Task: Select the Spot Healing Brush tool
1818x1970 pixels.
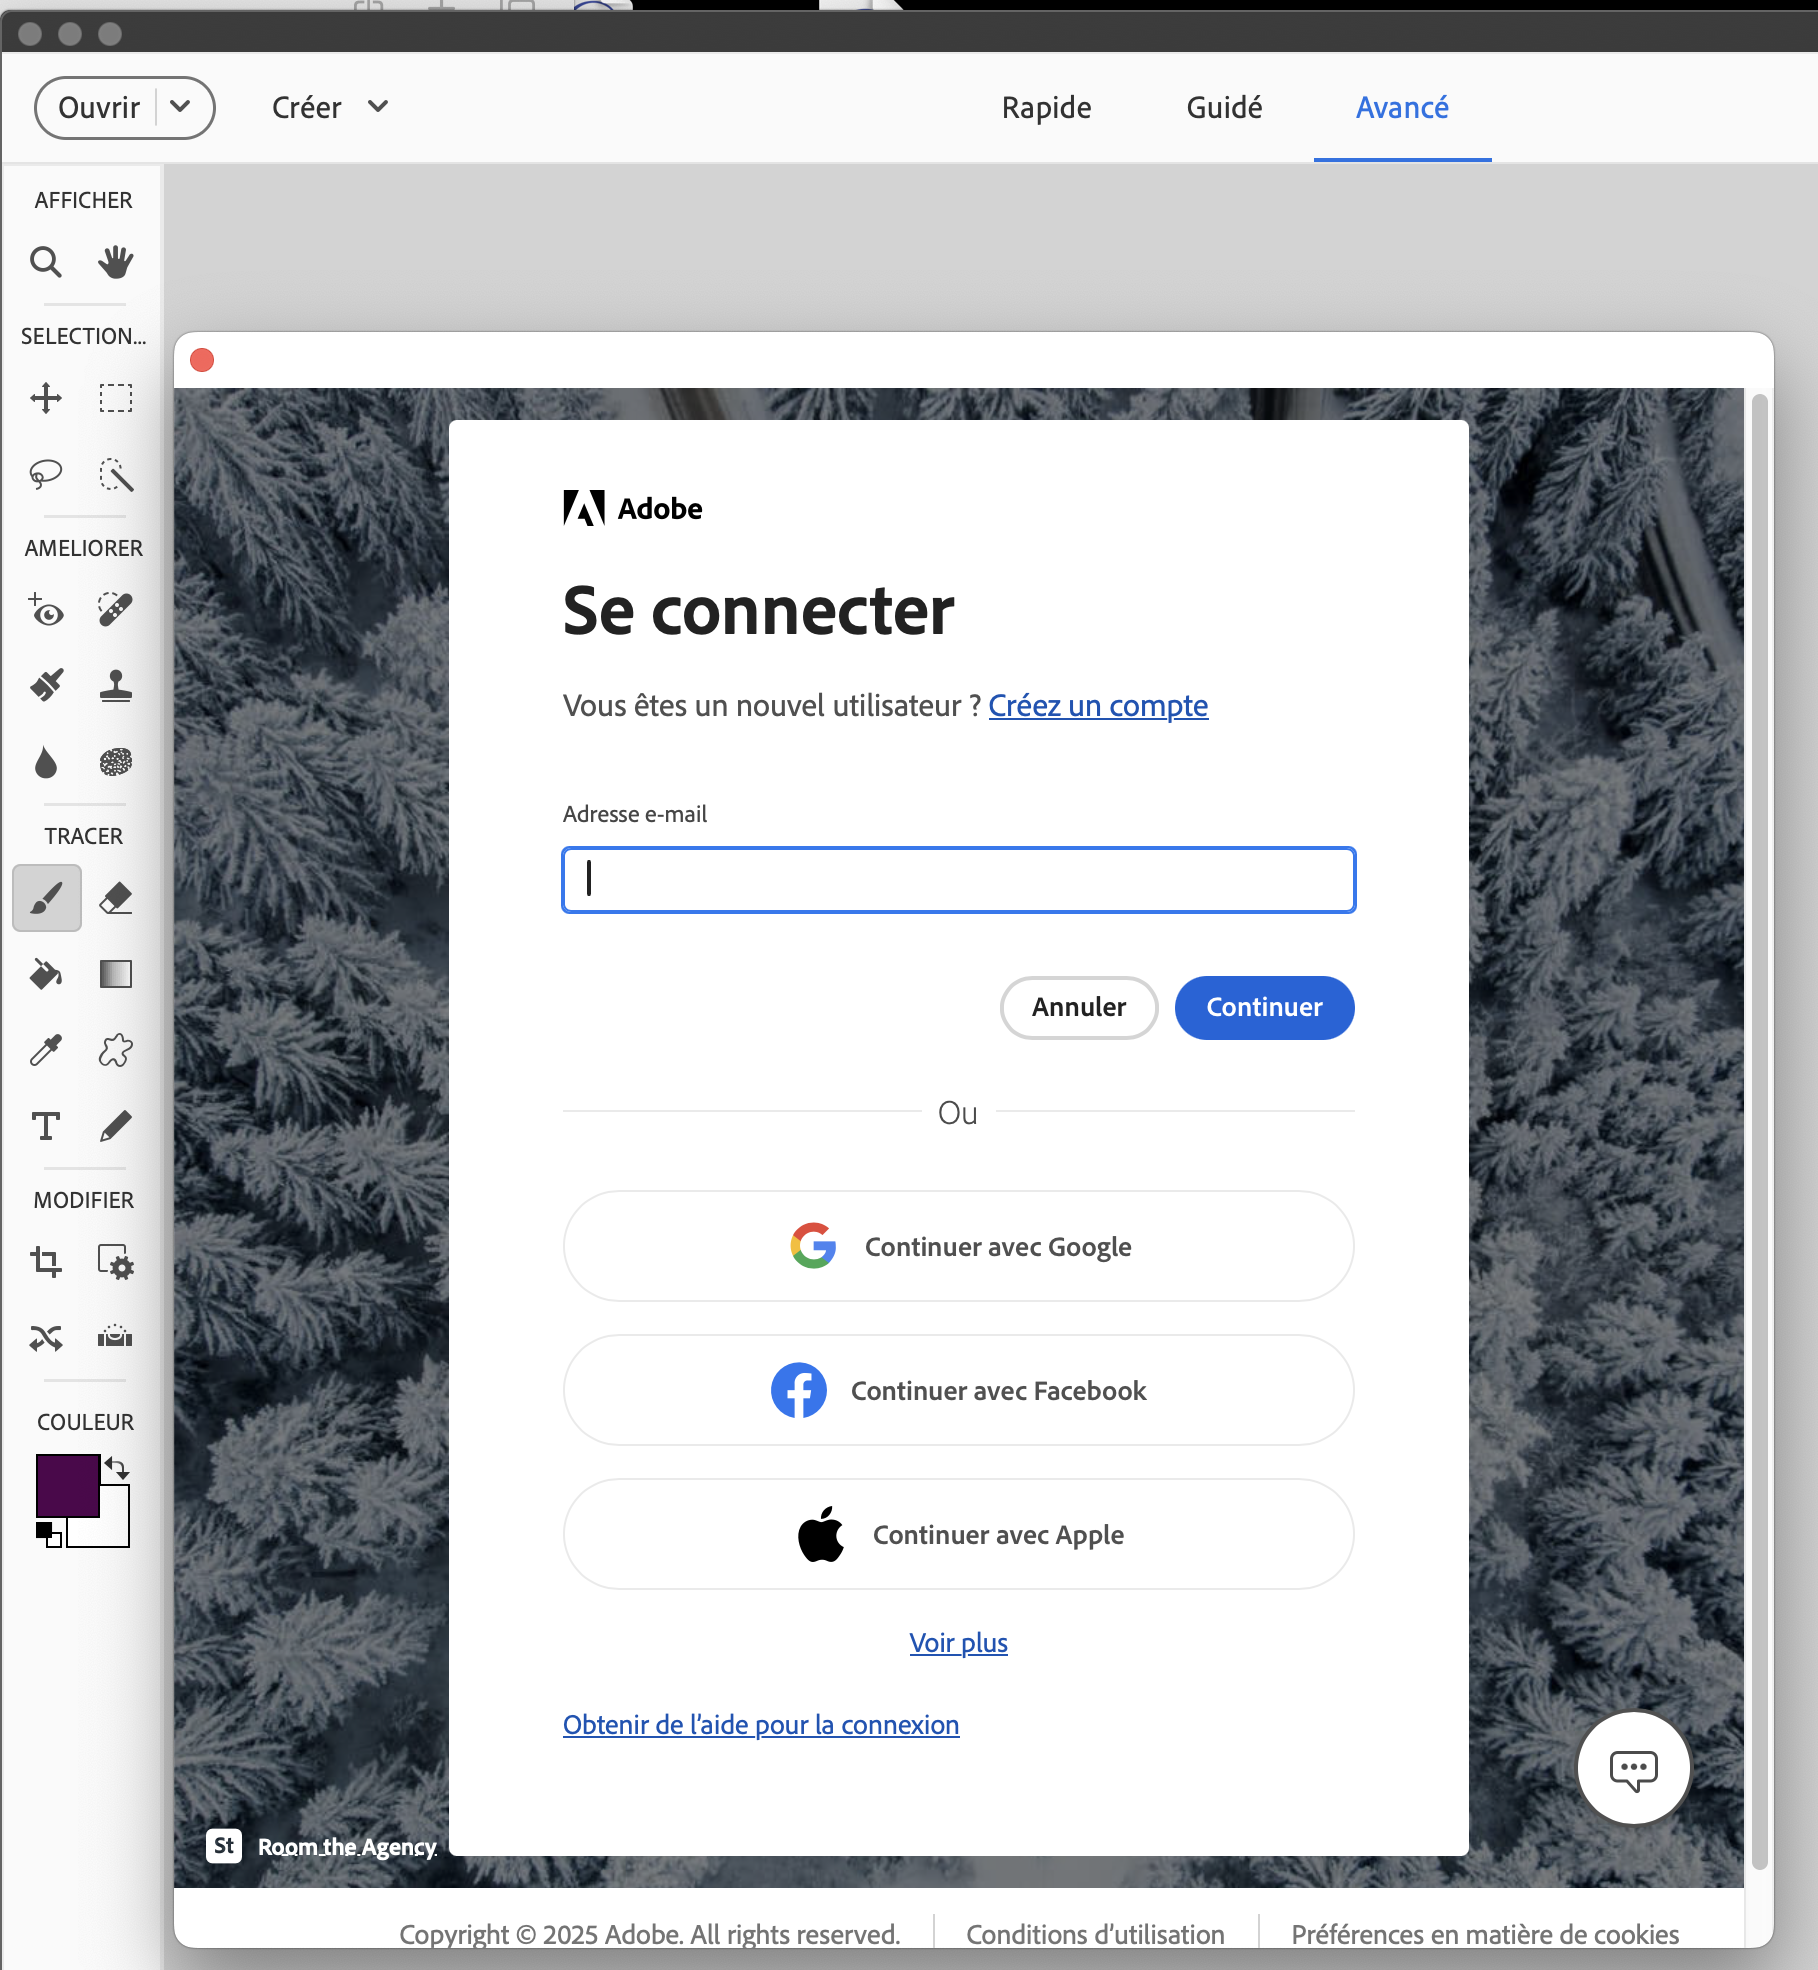Action: tap(116, 610)
